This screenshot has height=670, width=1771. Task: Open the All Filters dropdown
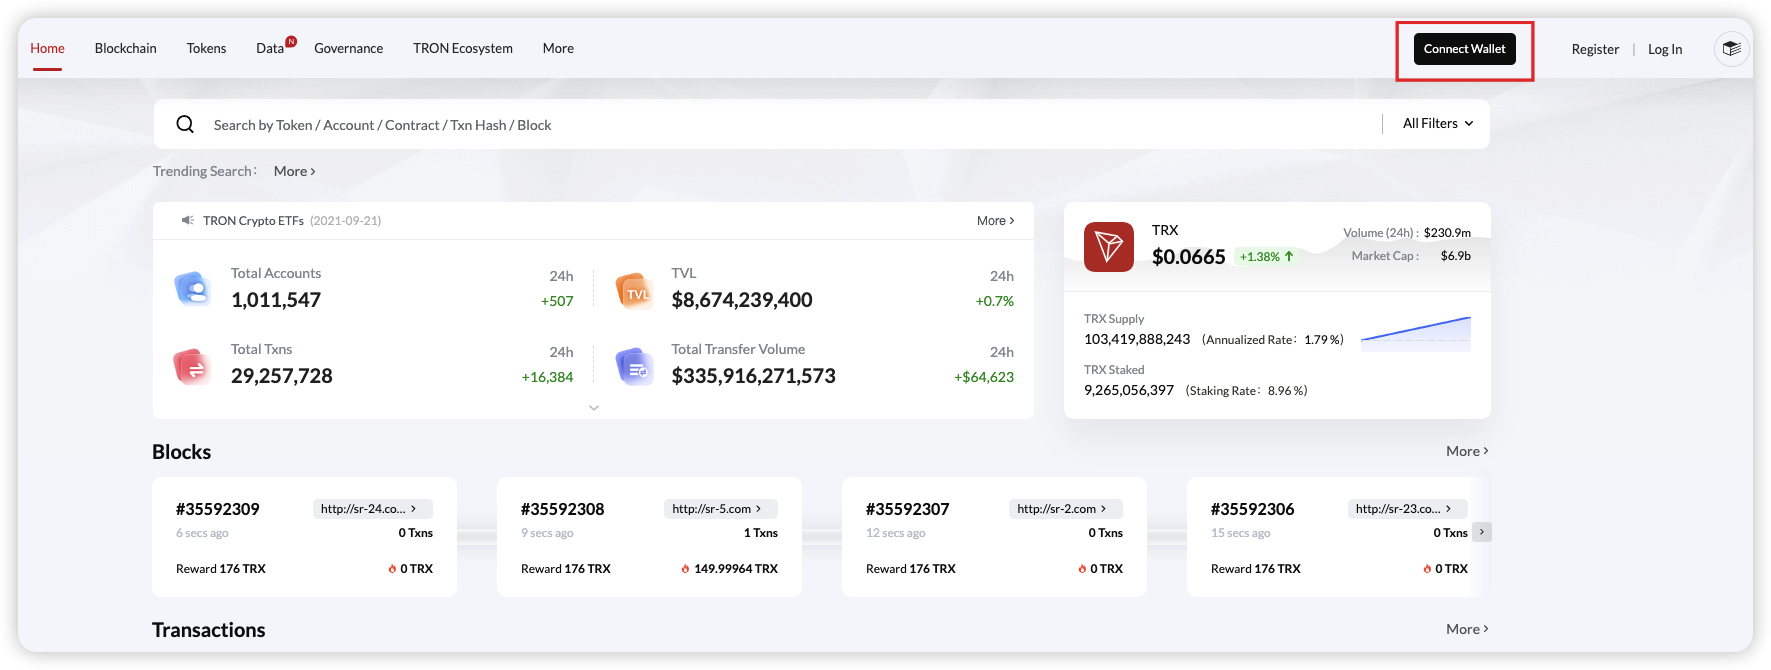(1437, 124)
